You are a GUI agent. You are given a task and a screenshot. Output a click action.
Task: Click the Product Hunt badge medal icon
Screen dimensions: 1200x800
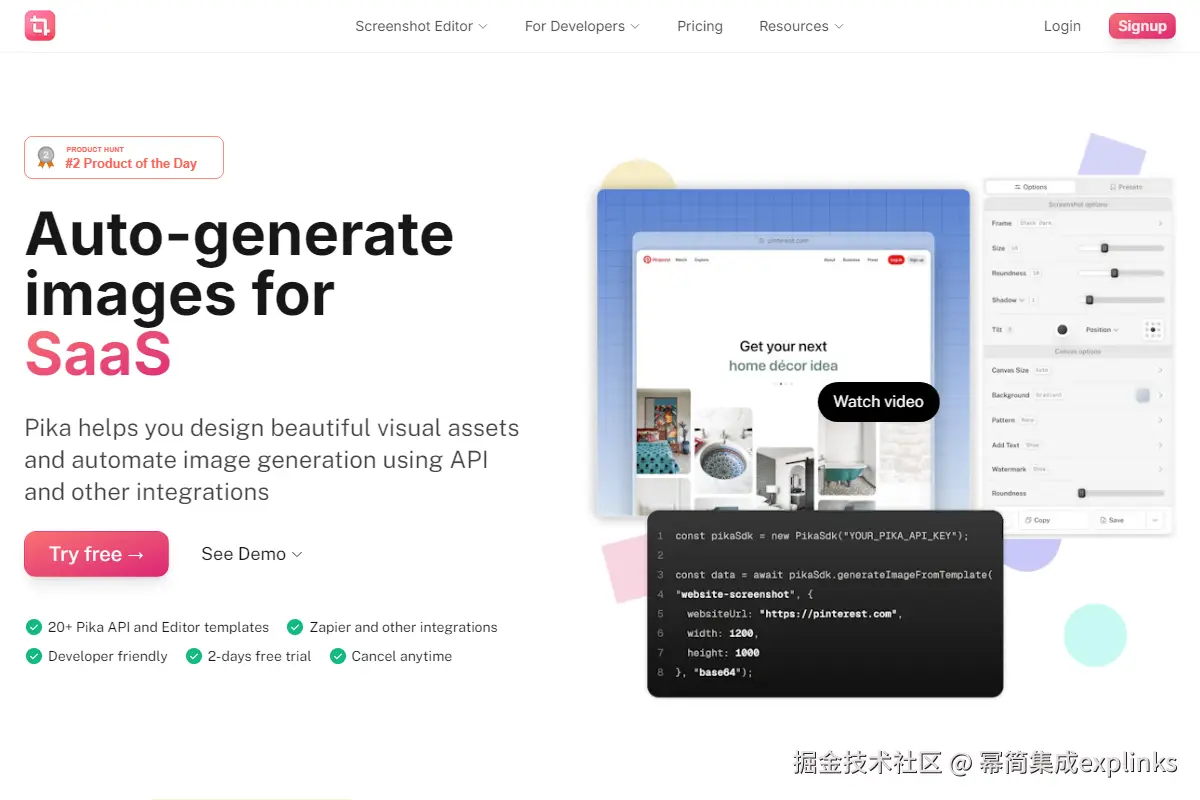pos(45,157)
